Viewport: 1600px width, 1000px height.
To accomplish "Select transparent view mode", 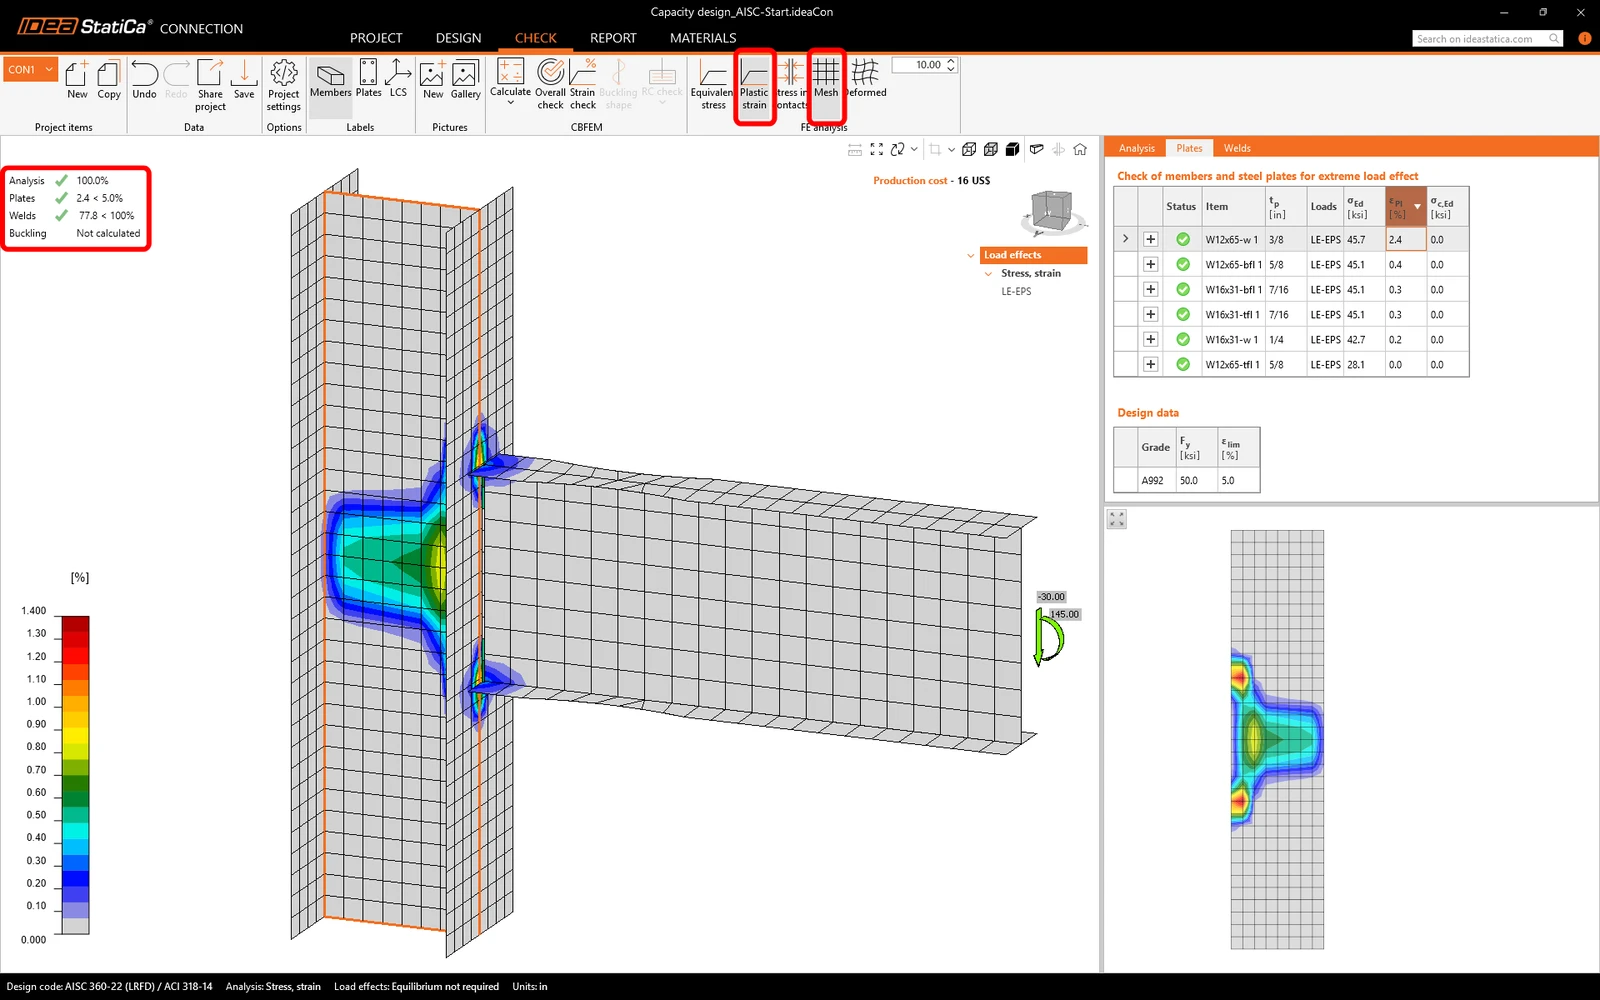I will (991, 149).
